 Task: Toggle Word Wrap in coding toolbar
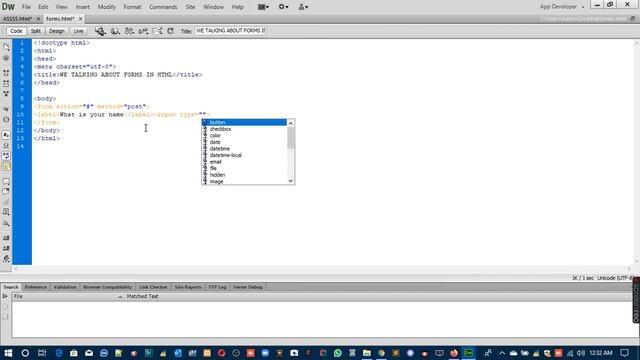click(6, 156)
